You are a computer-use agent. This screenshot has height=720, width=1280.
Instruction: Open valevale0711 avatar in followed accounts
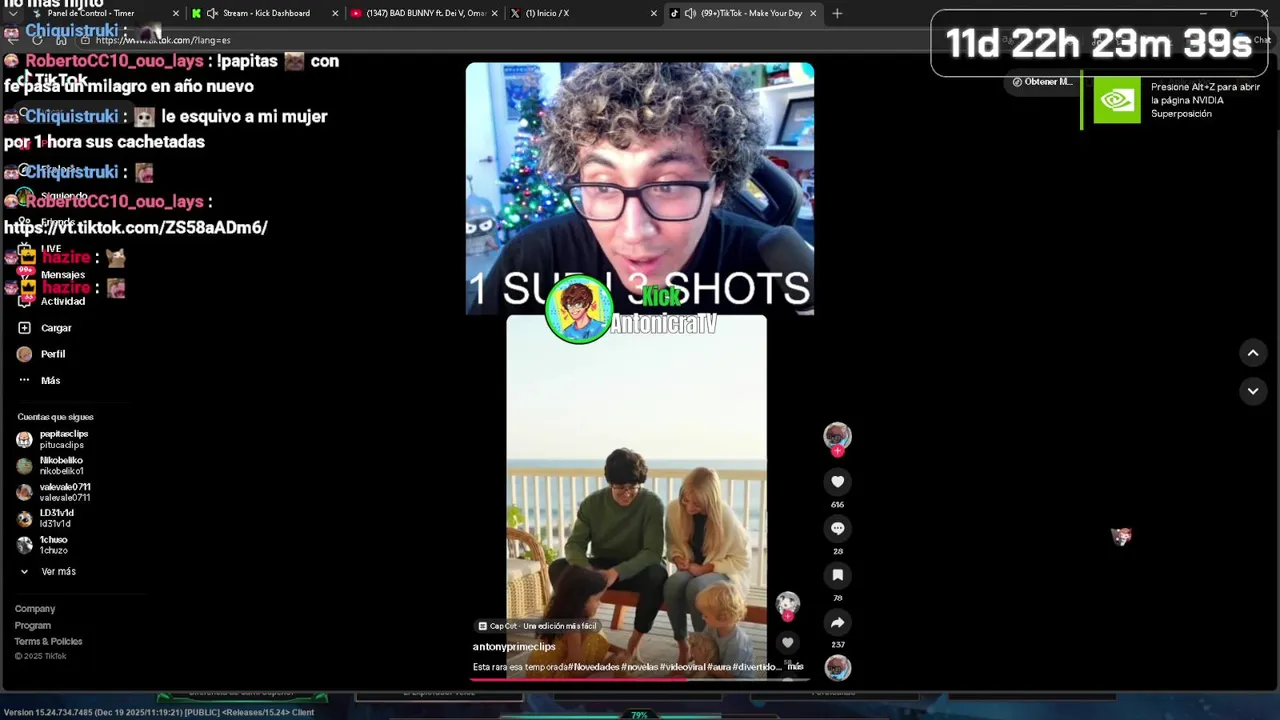[24, 492]
